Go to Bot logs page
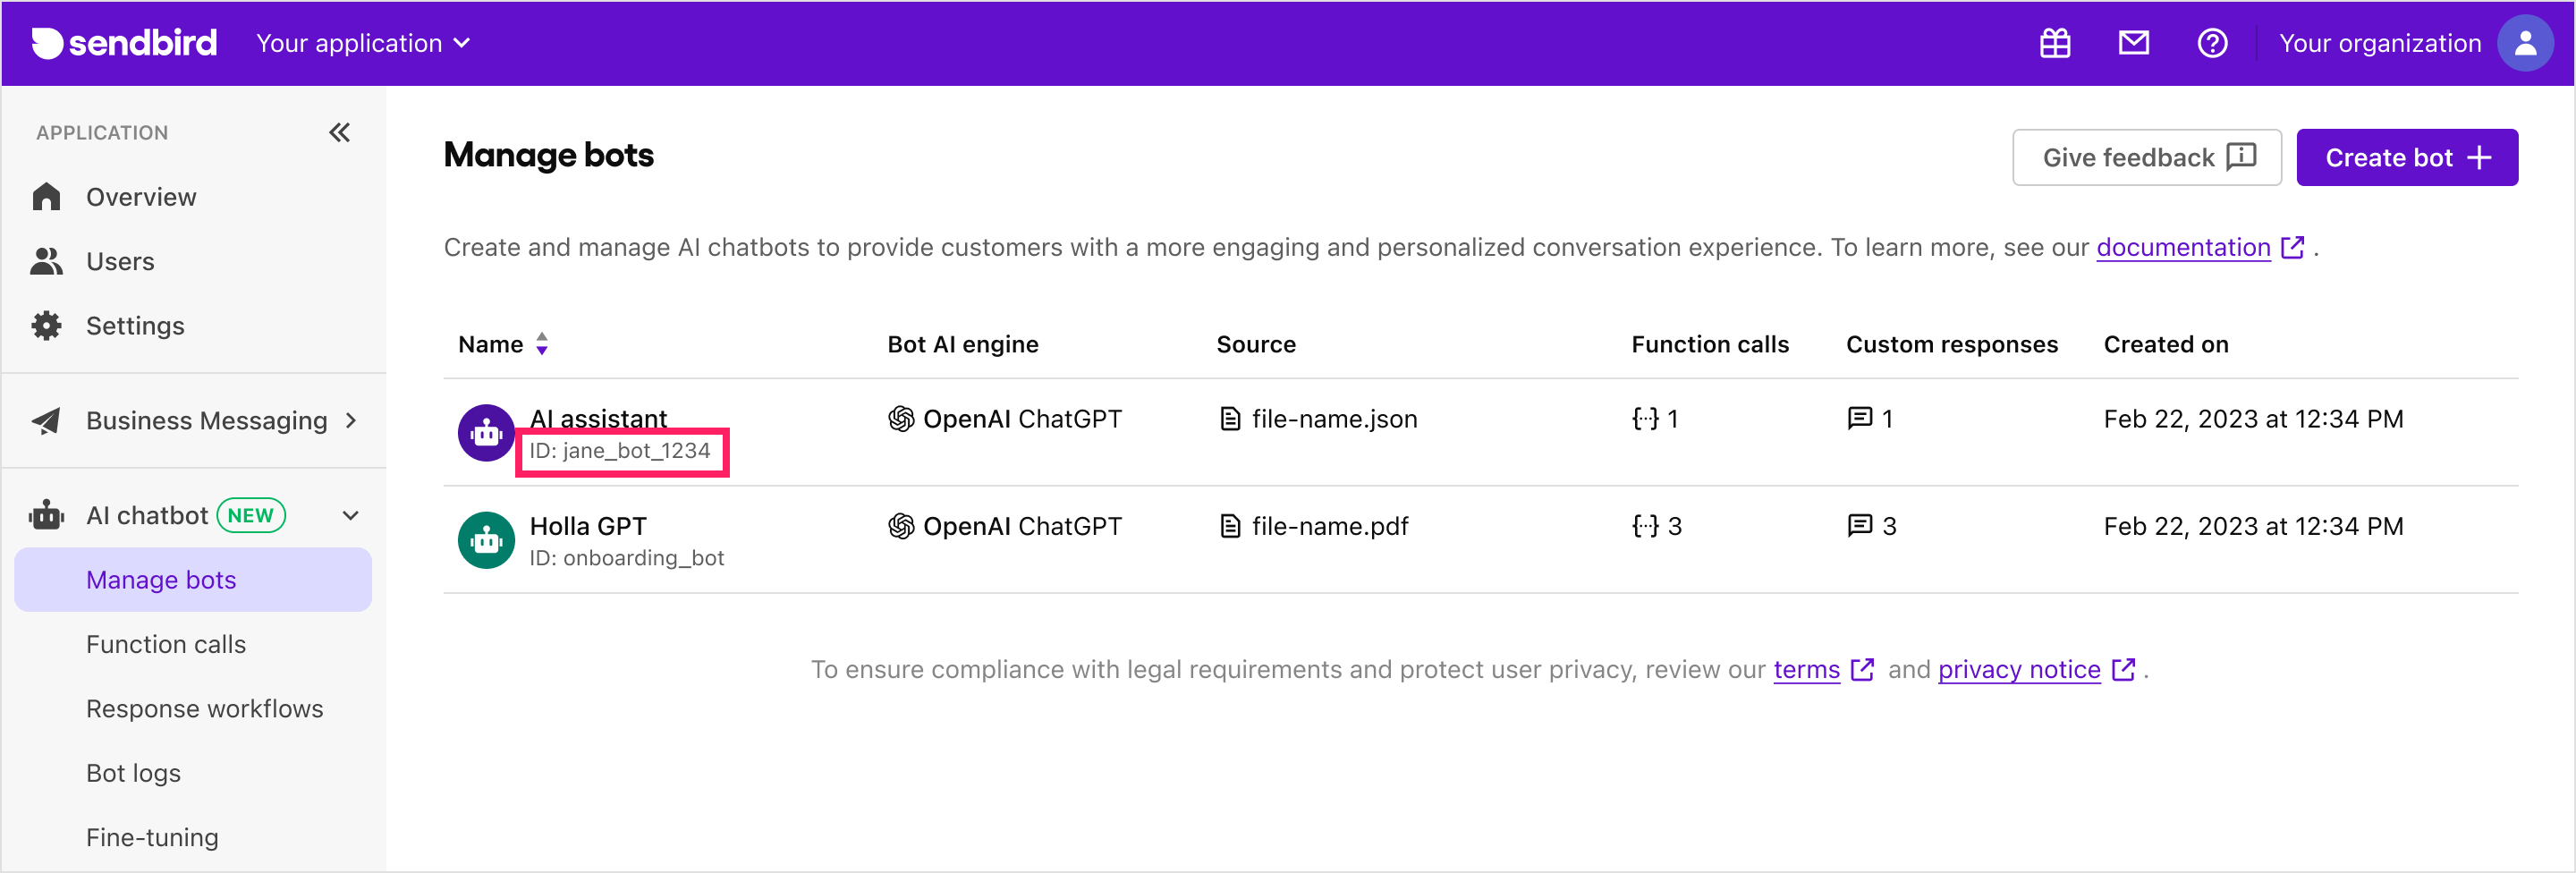 [x=134, y=773]
